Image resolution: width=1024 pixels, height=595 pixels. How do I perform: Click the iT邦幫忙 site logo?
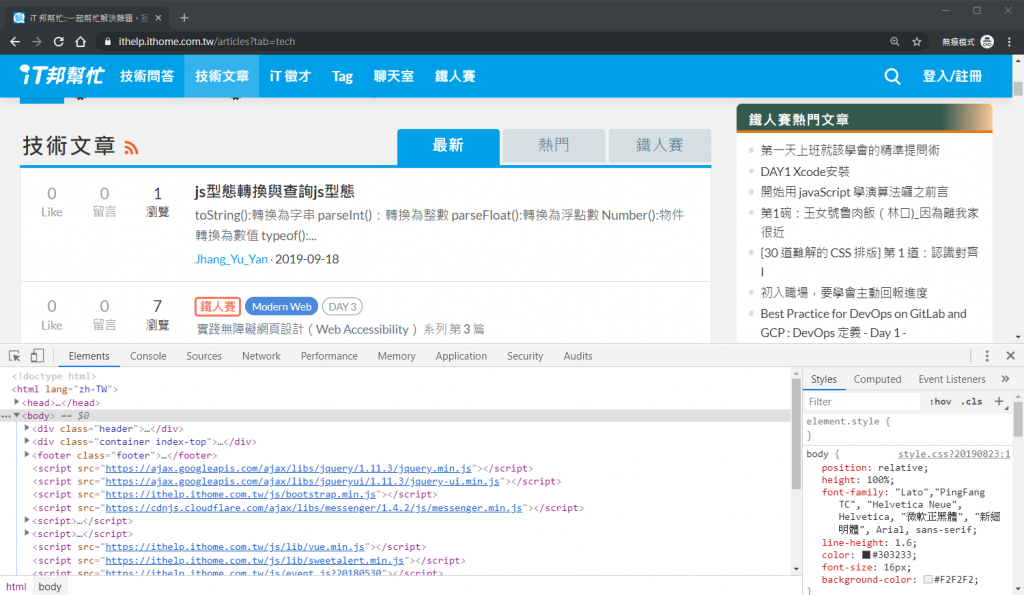point(61,76)
